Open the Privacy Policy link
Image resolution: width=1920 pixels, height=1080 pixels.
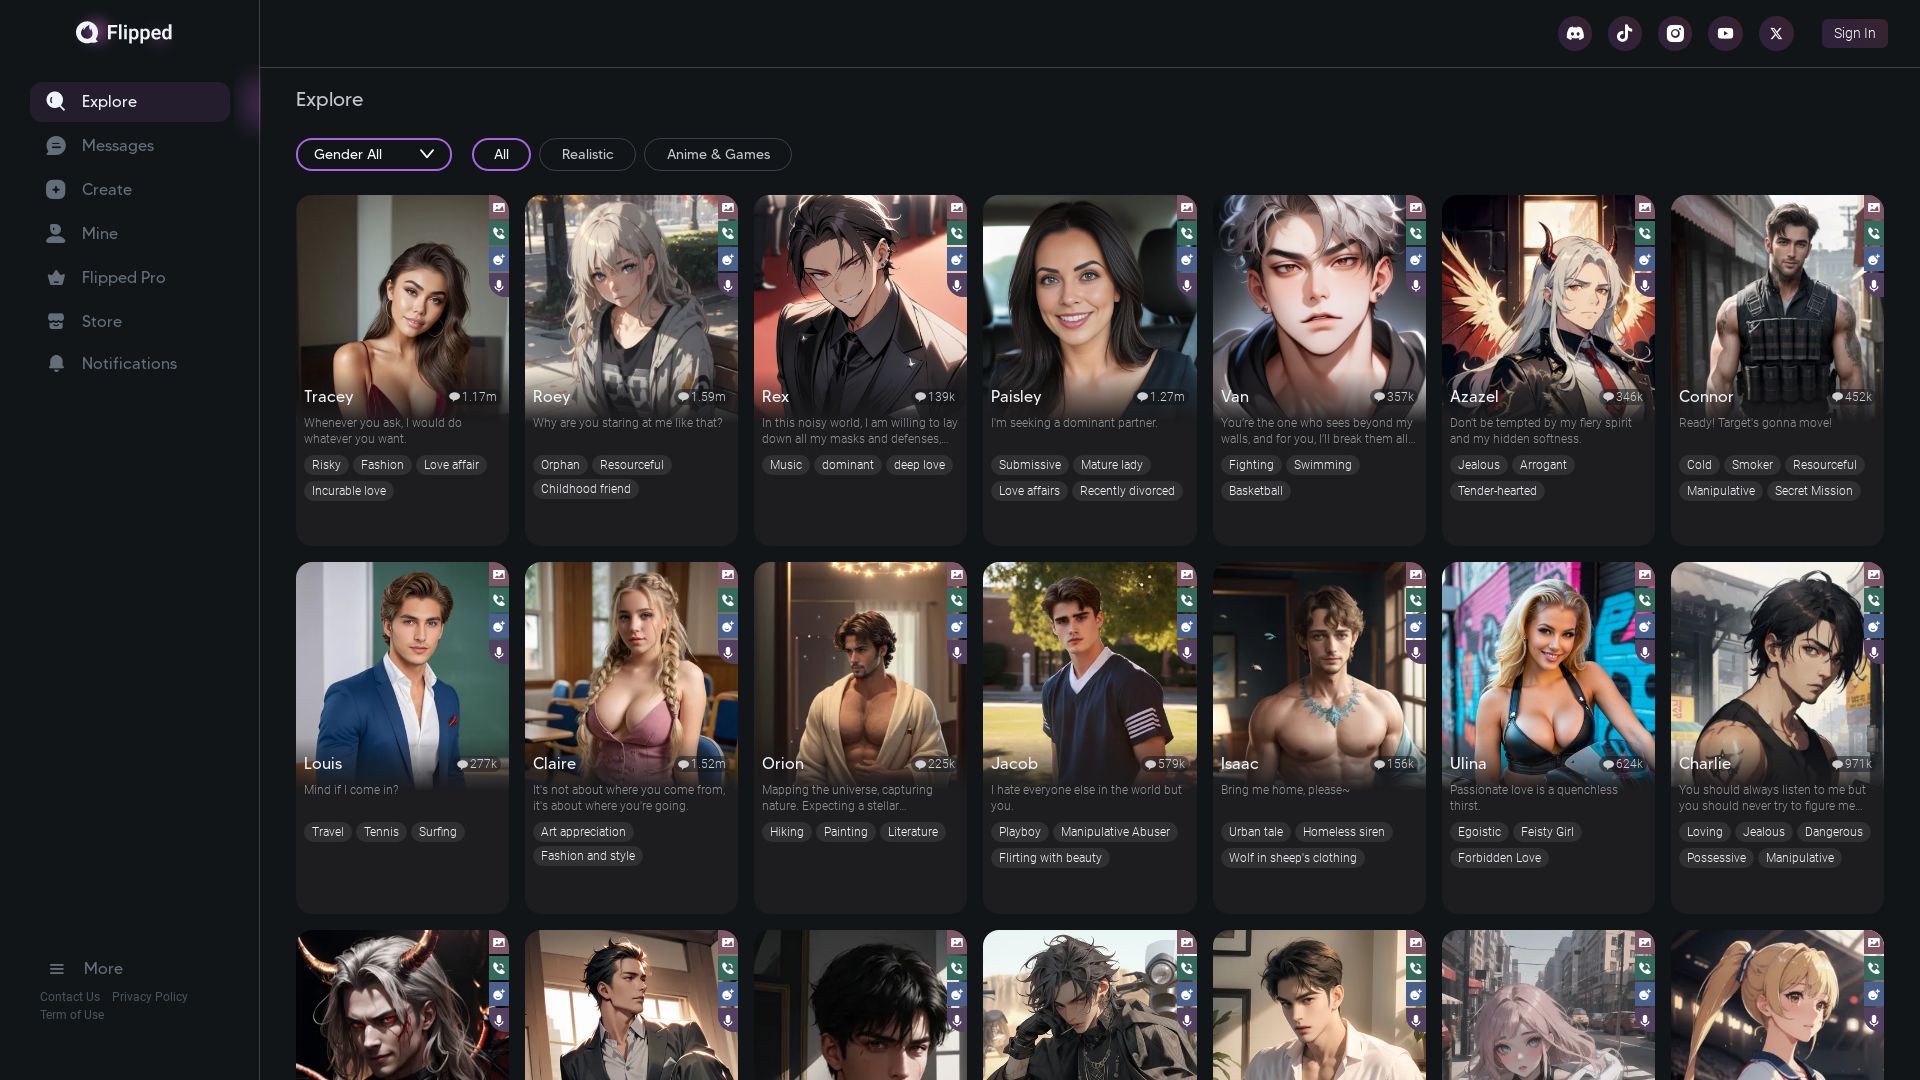click(149, 996)
